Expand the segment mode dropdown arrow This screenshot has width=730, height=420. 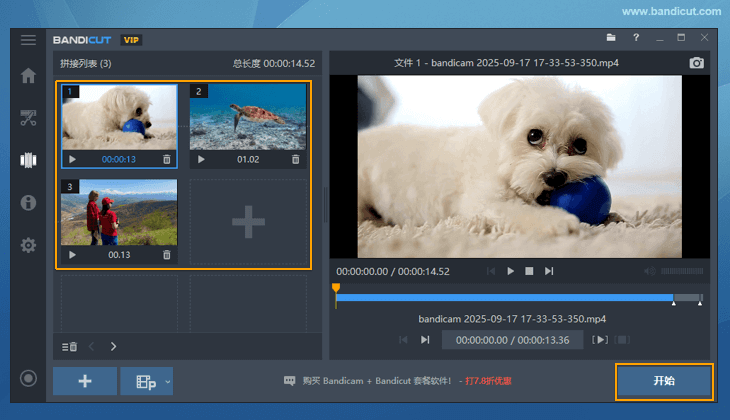pos(168,382)
